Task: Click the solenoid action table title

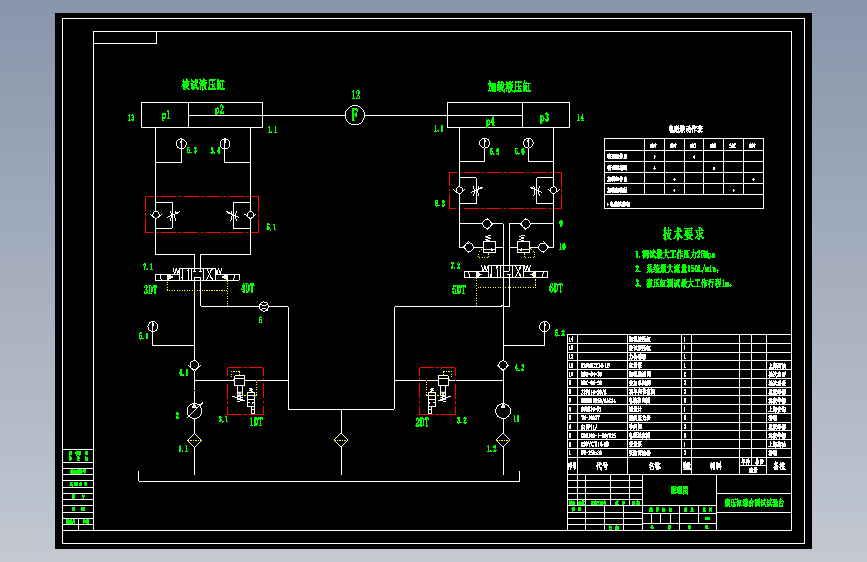Action: pos(686,129)
